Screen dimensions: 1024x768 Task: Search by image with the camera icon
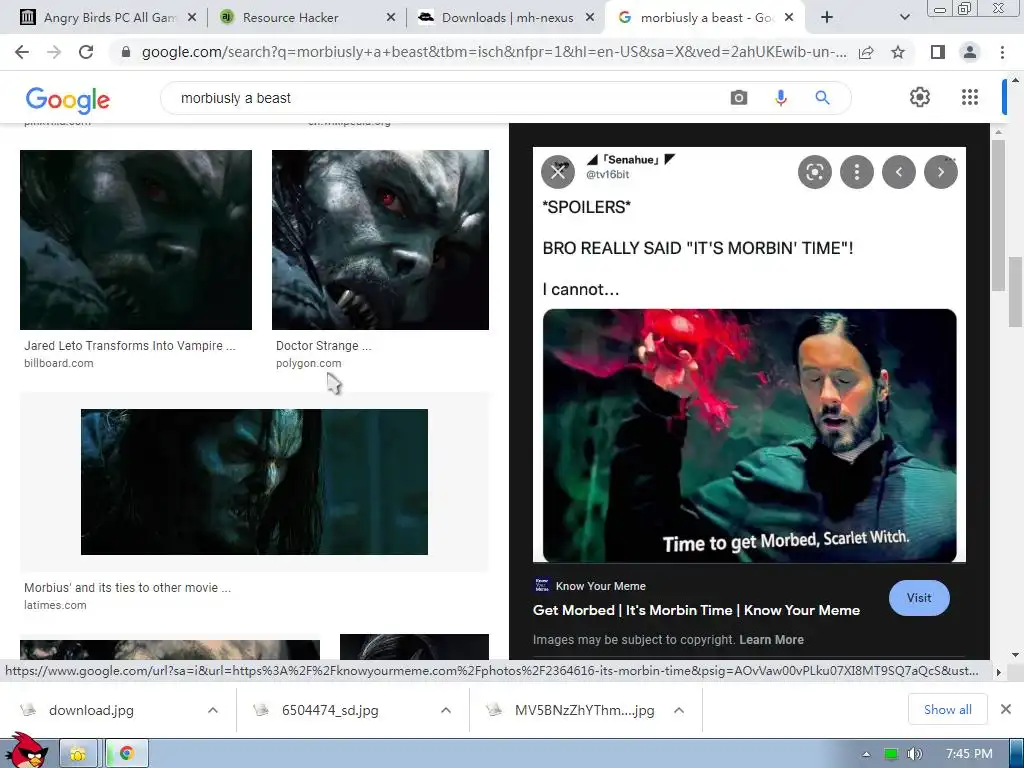point(739,98)
